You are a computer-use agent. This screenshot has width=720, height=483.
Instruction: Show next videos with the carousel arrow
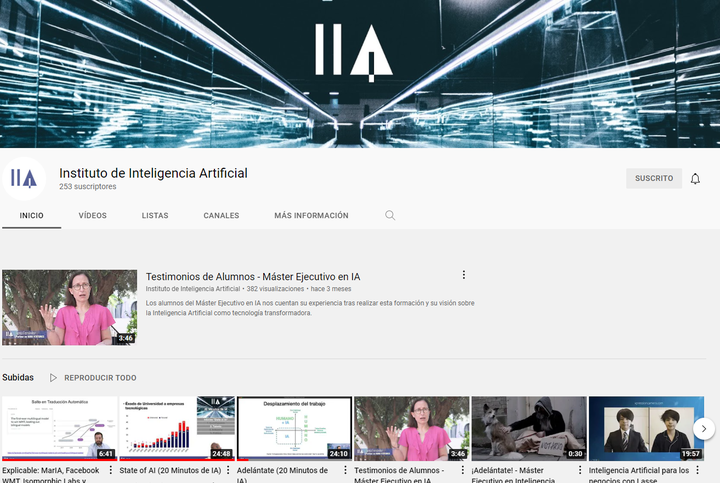[703, 429]
